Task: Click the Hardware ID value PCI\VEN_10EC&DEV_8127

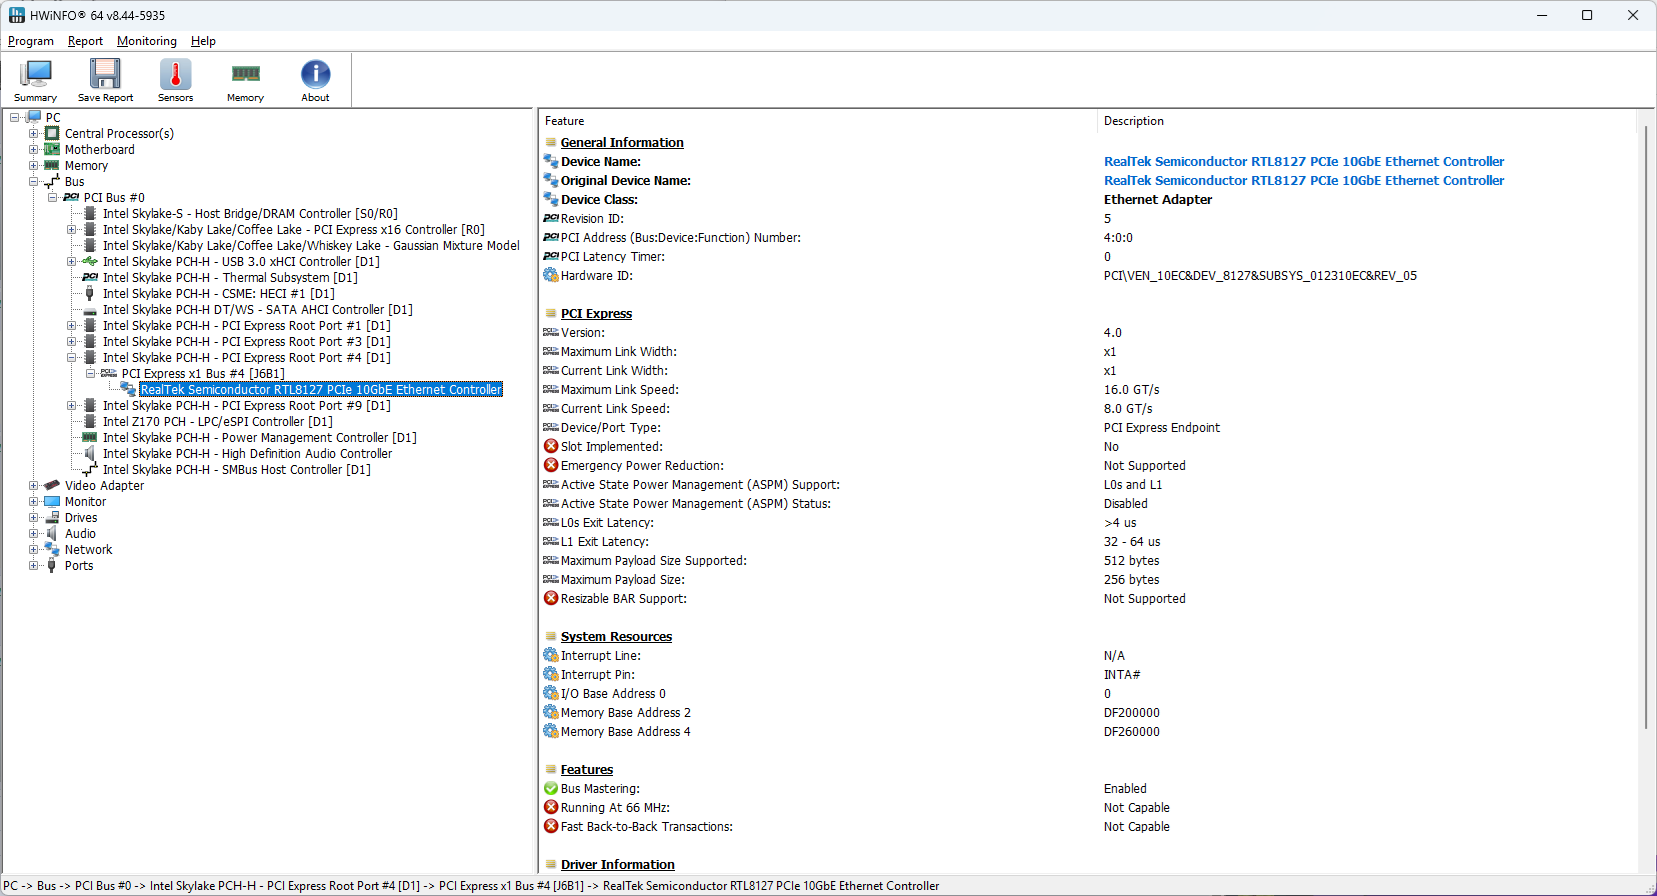Action: click(1260, 275)
